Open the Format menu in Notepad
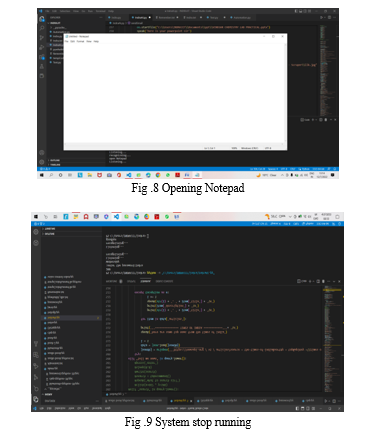This screenshot has height=434, width=371. [x=80, y=41]
